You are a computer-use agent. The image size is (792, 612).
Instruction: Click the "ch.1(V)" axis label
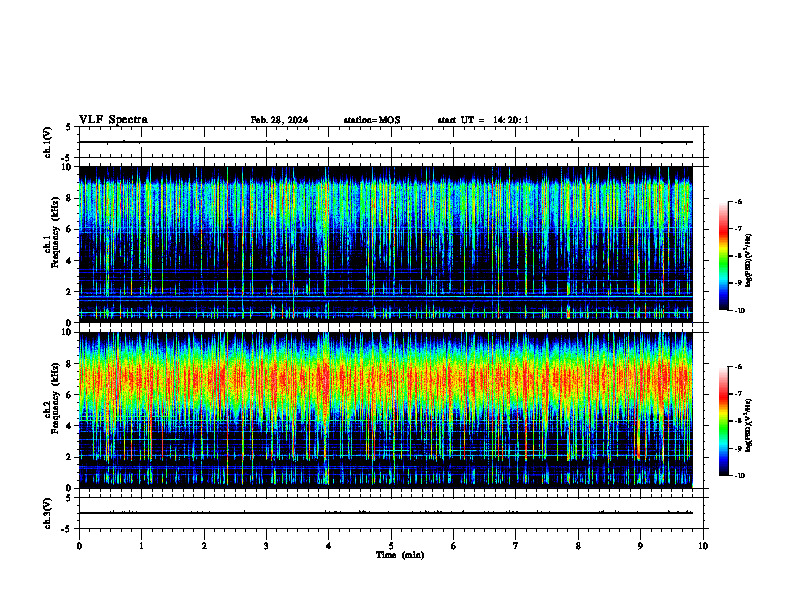(x=47, y=142)
